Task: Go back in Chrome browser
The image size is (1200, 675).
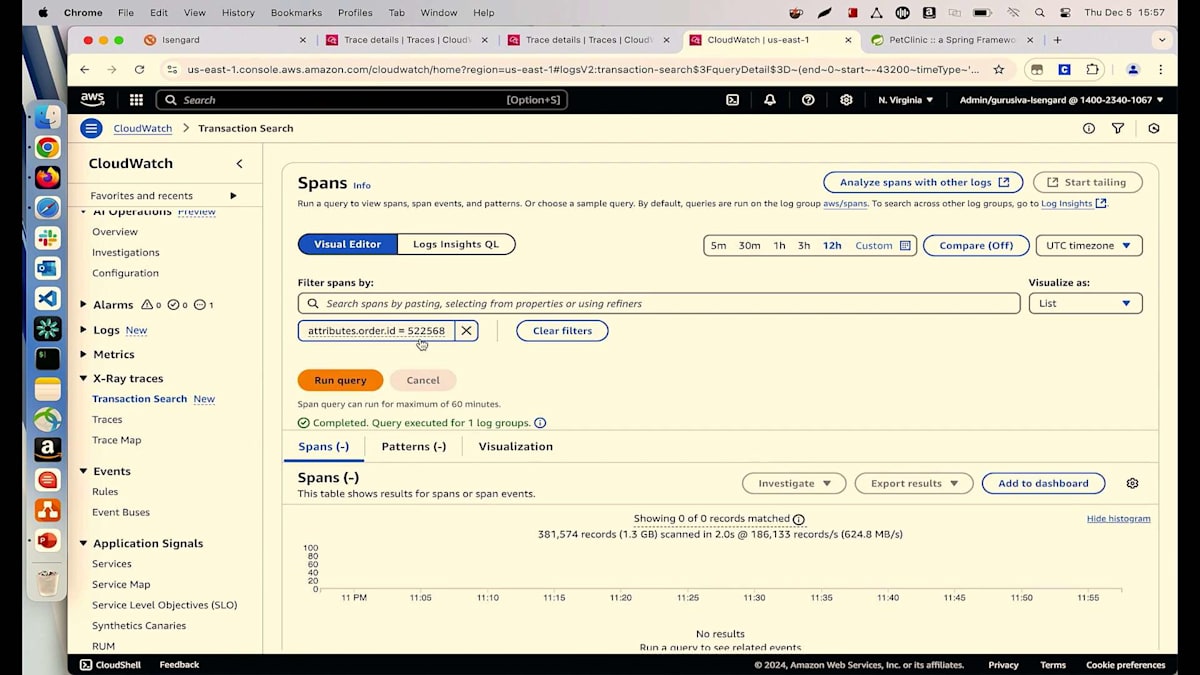Action: [x=84, y=70]
